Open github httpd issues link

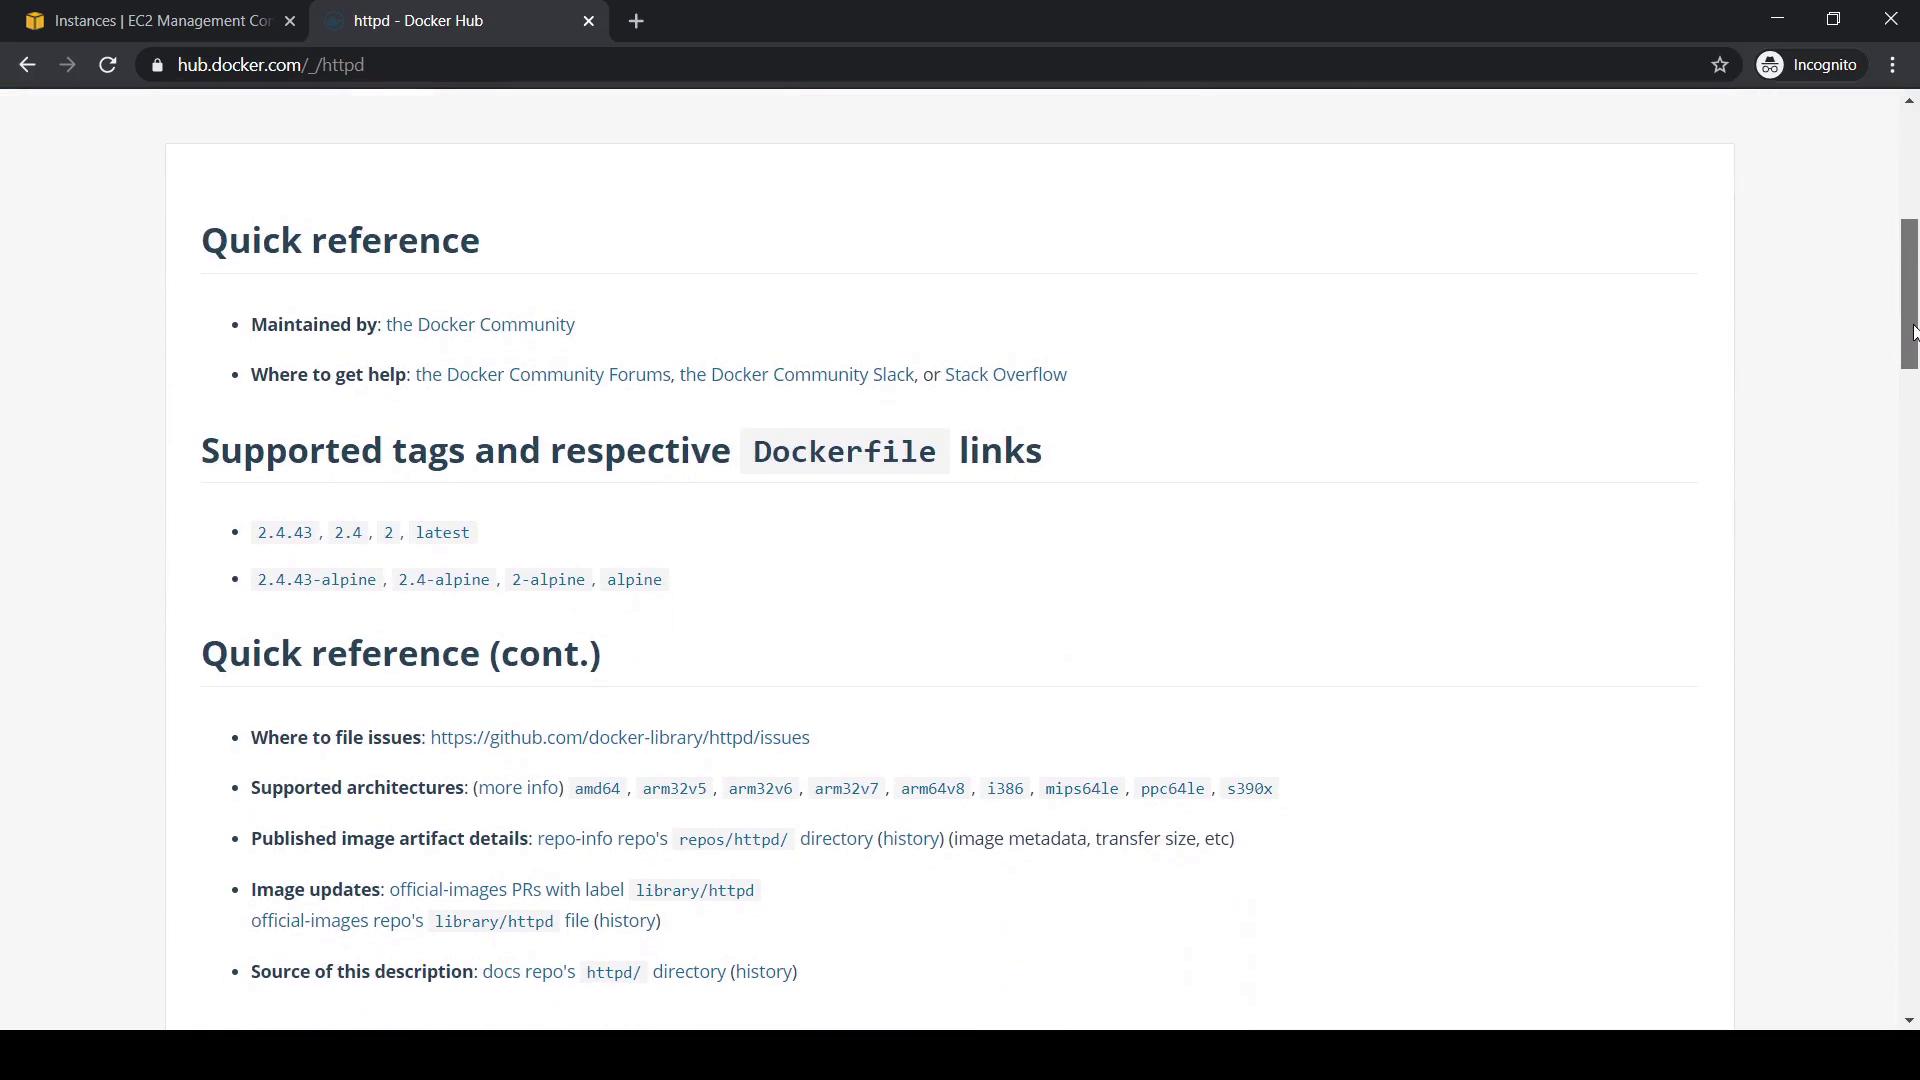[619, 738]
